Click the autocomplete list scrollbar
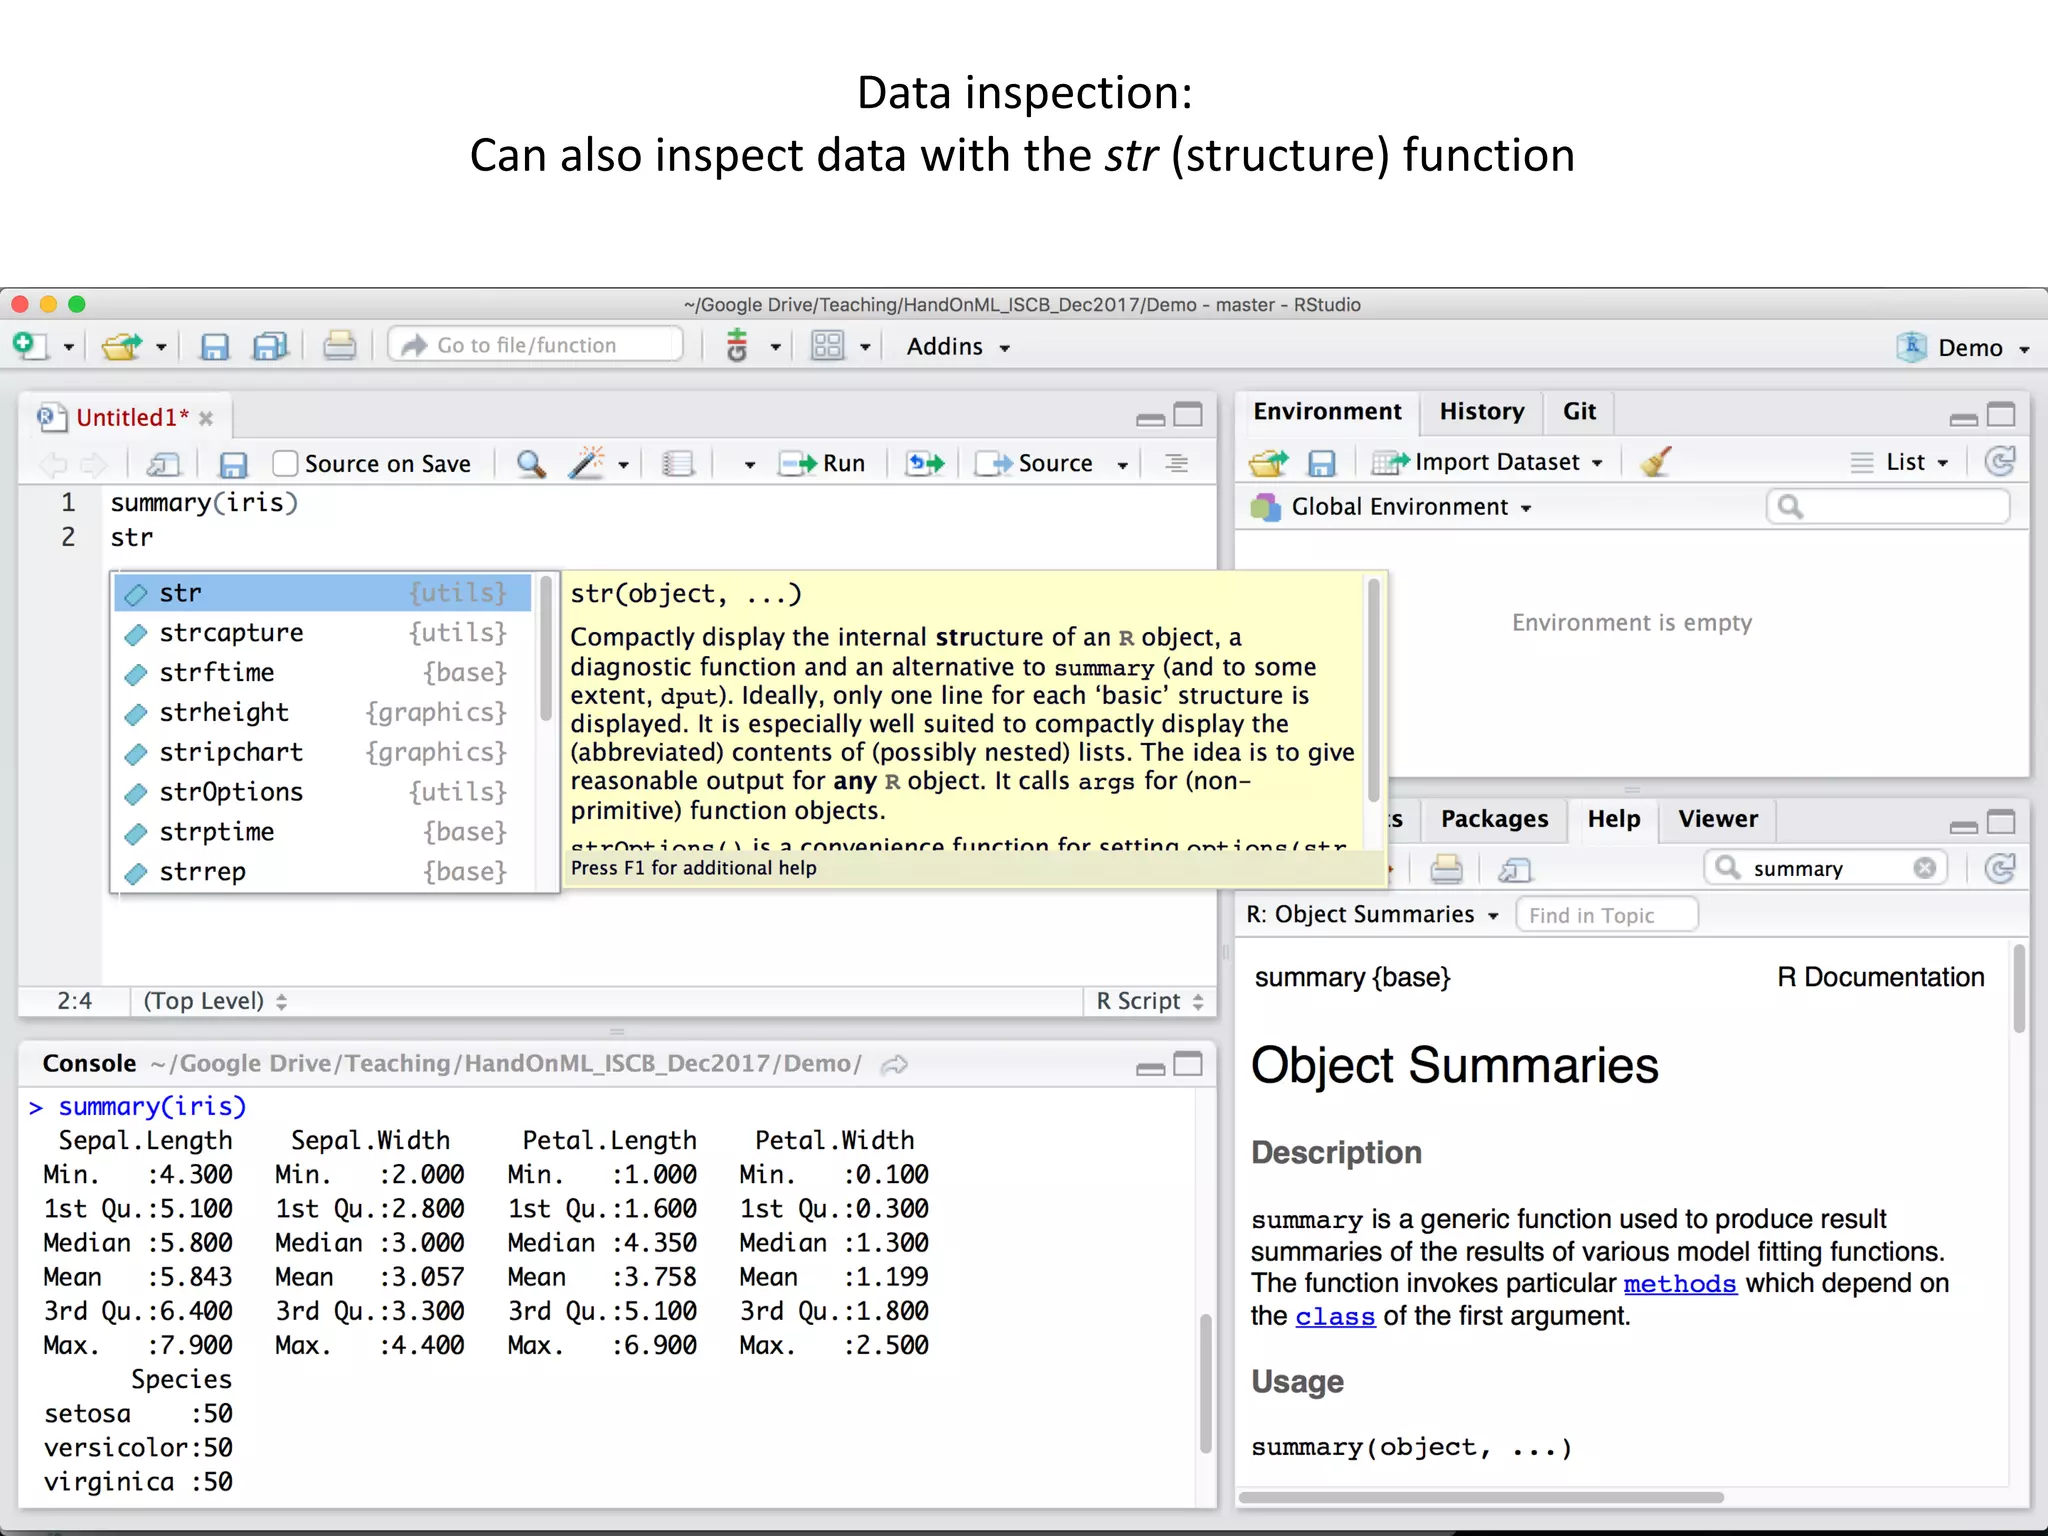Screen dimensions: 2048x1536 (546, 650)
